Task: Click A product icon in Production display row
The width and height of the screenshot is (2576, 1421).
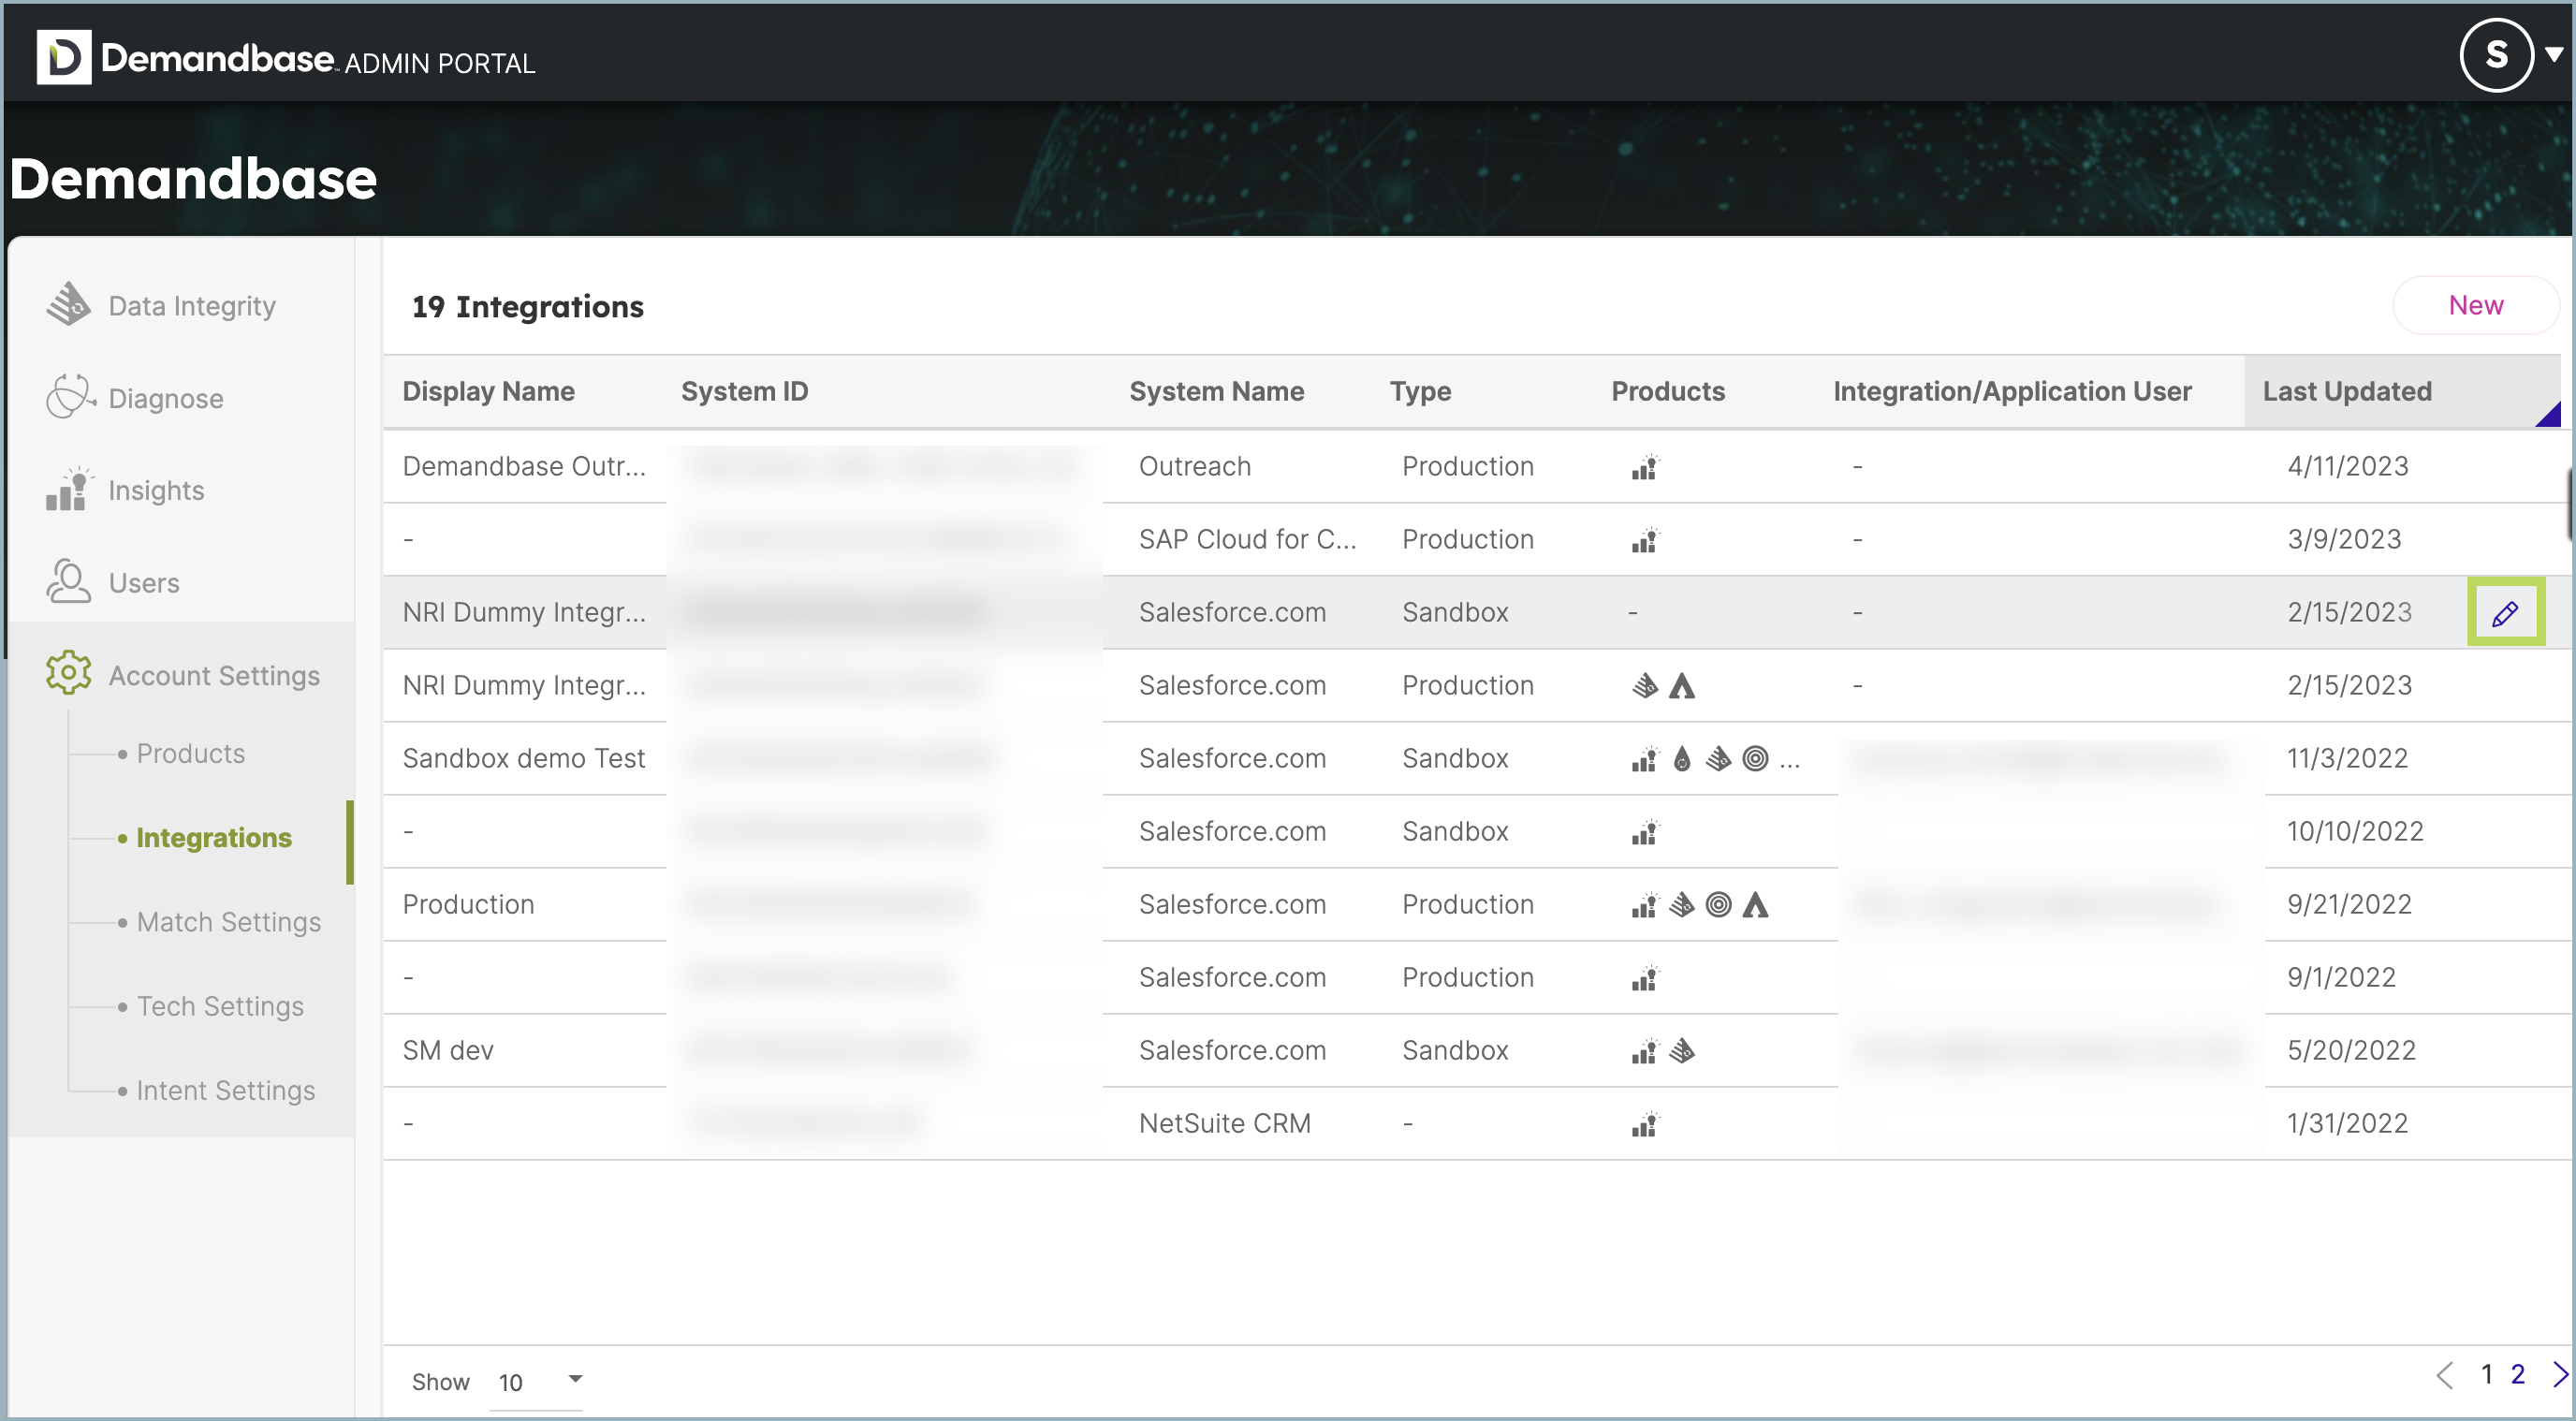Action: [1755, 904]
